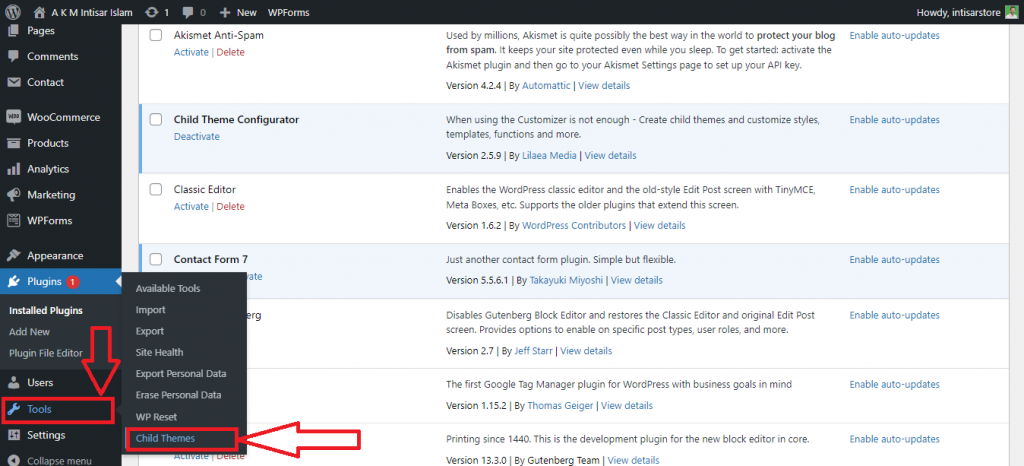Open the Plugin File Editor
Image resolution: width=1024 pixels, height=466 pixels.
(46, 353)
